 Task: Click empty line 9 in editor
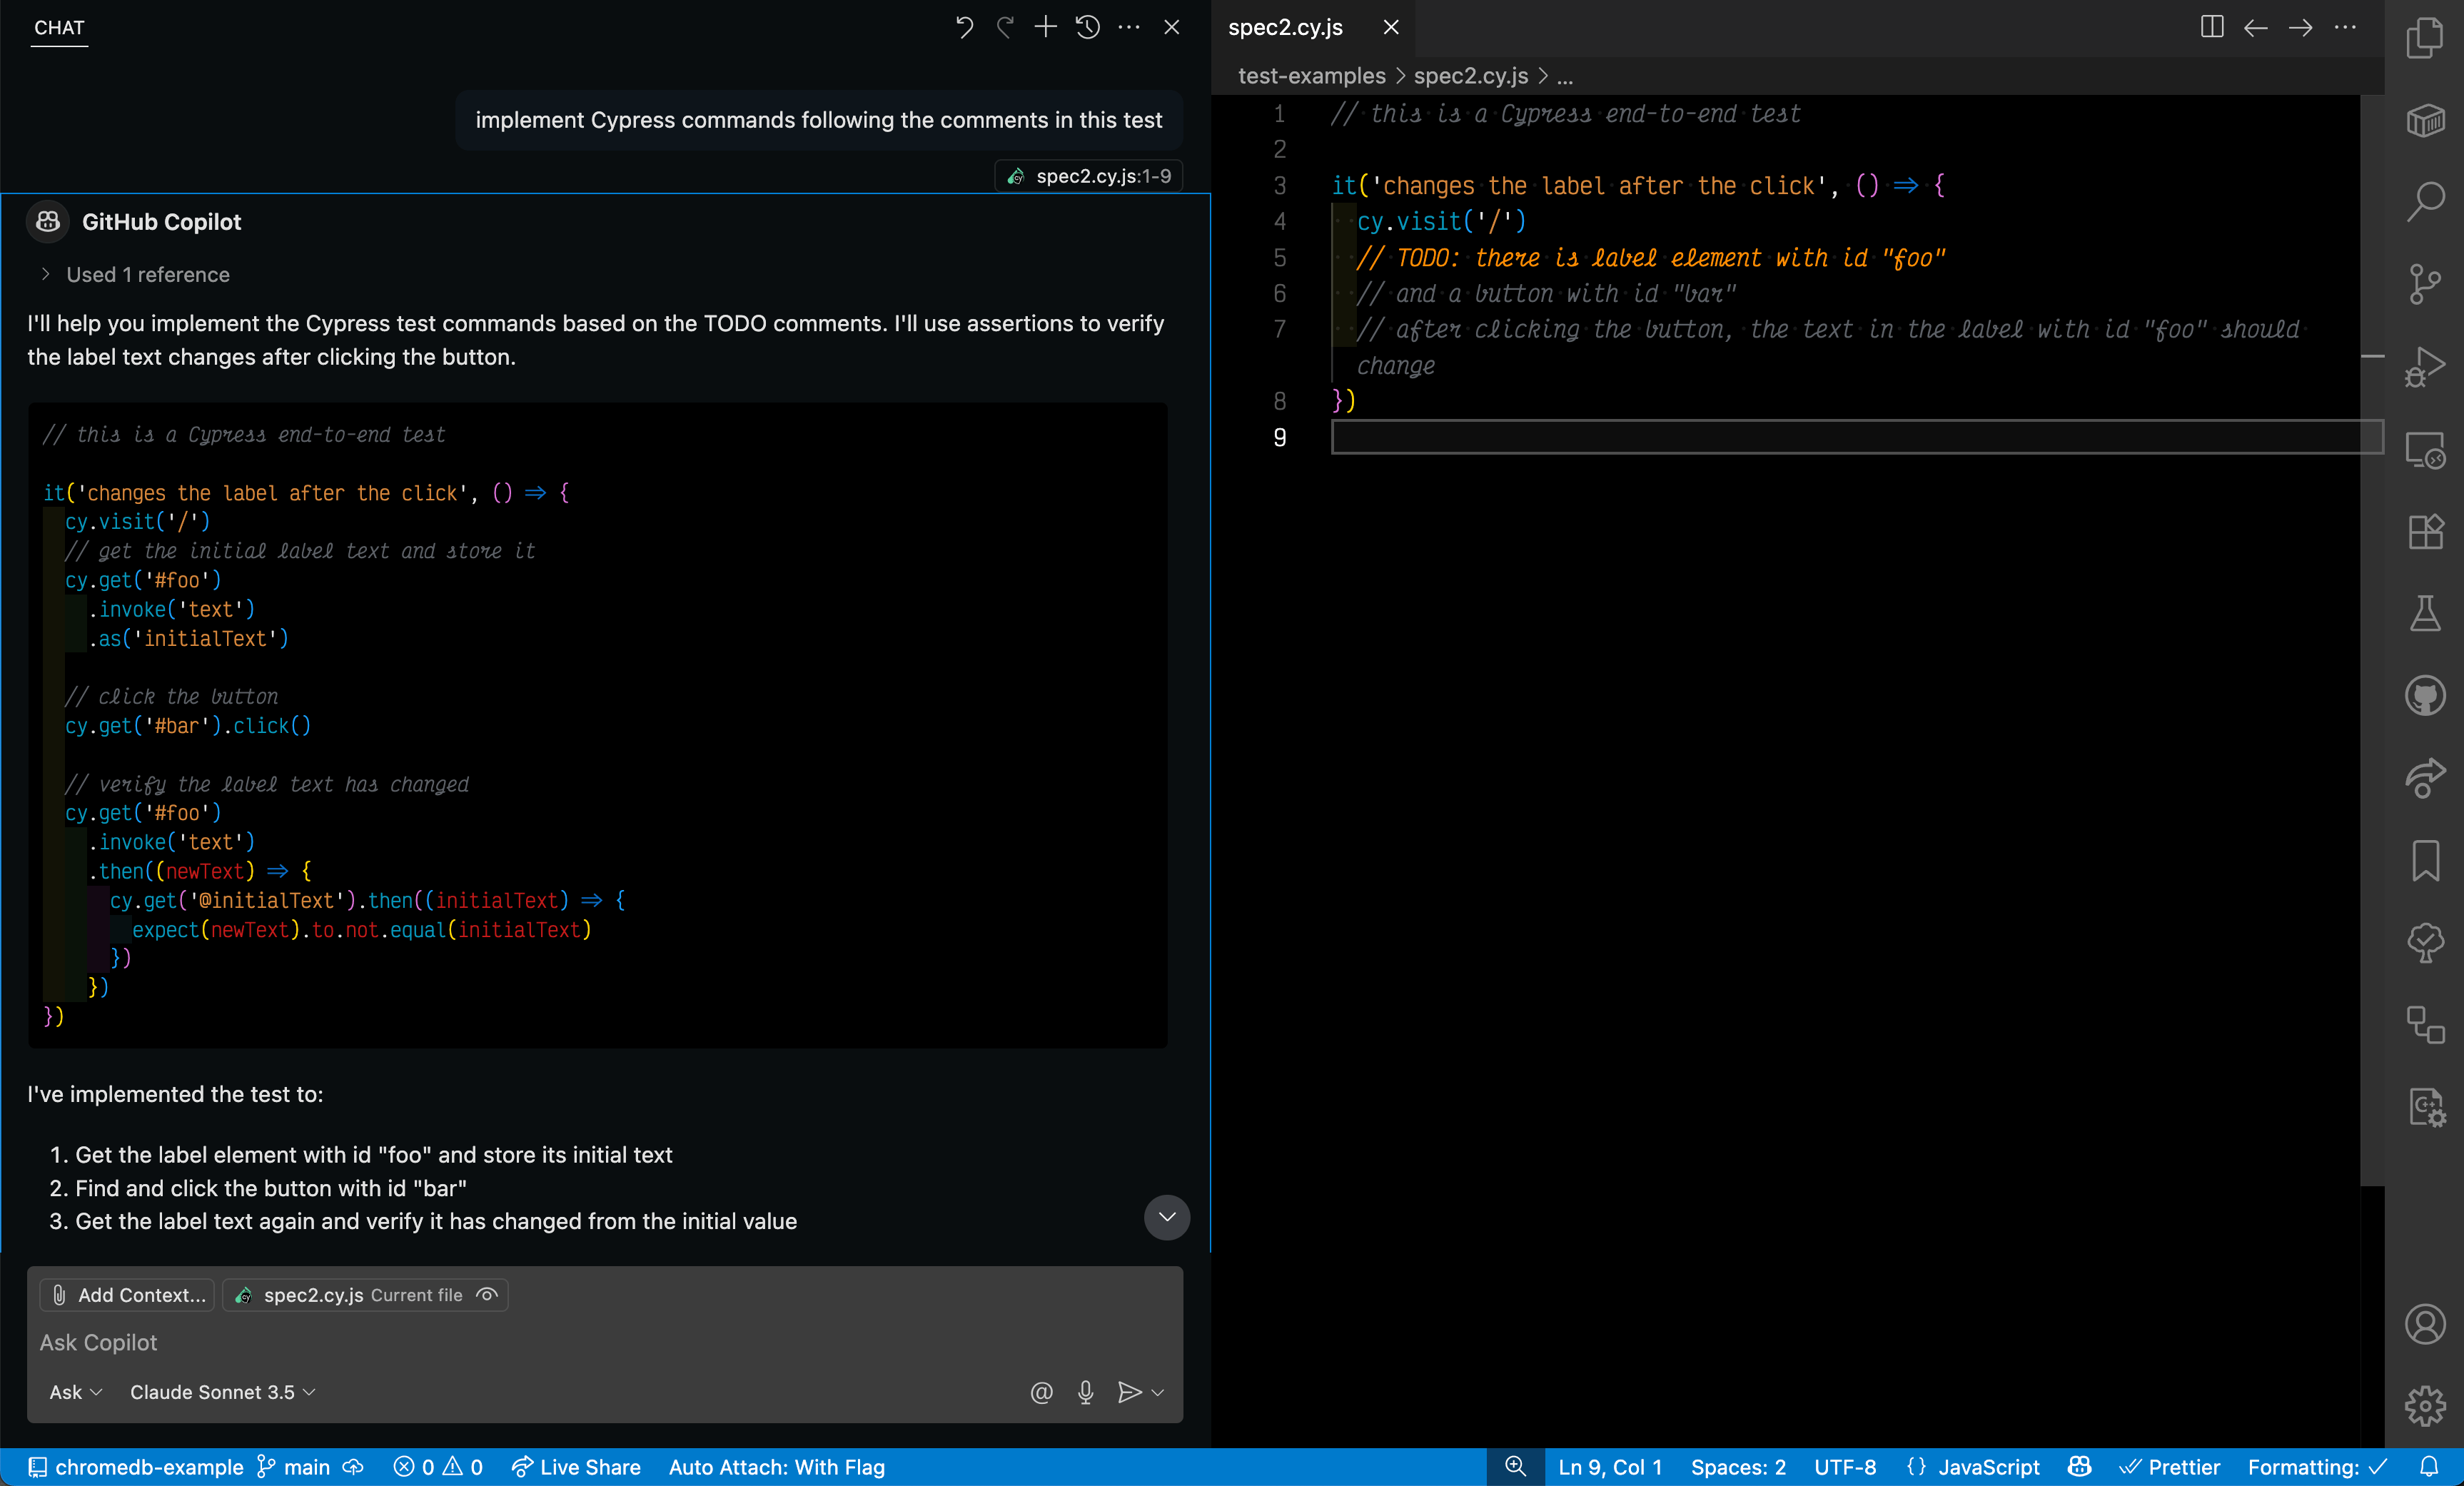[1857, 437]
